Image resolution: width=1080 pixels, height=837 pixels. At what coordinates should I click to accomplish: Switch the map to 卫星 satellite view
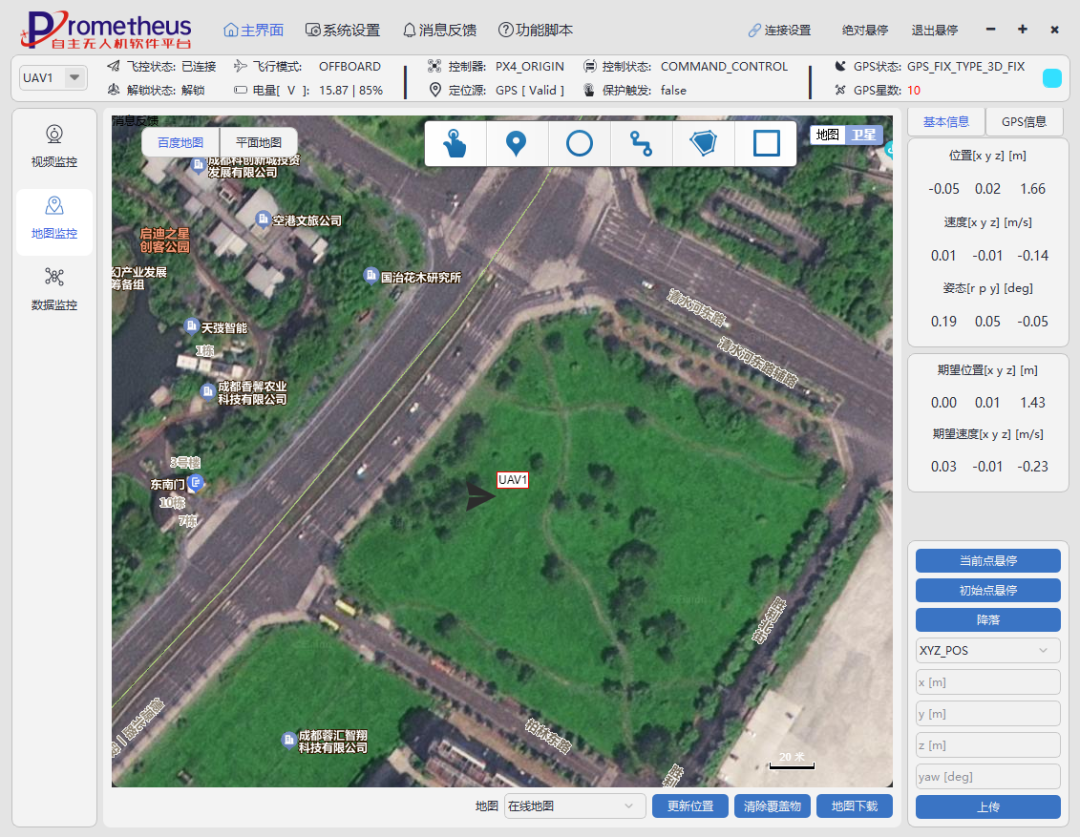pyautogui.click(x=865, y=135)
